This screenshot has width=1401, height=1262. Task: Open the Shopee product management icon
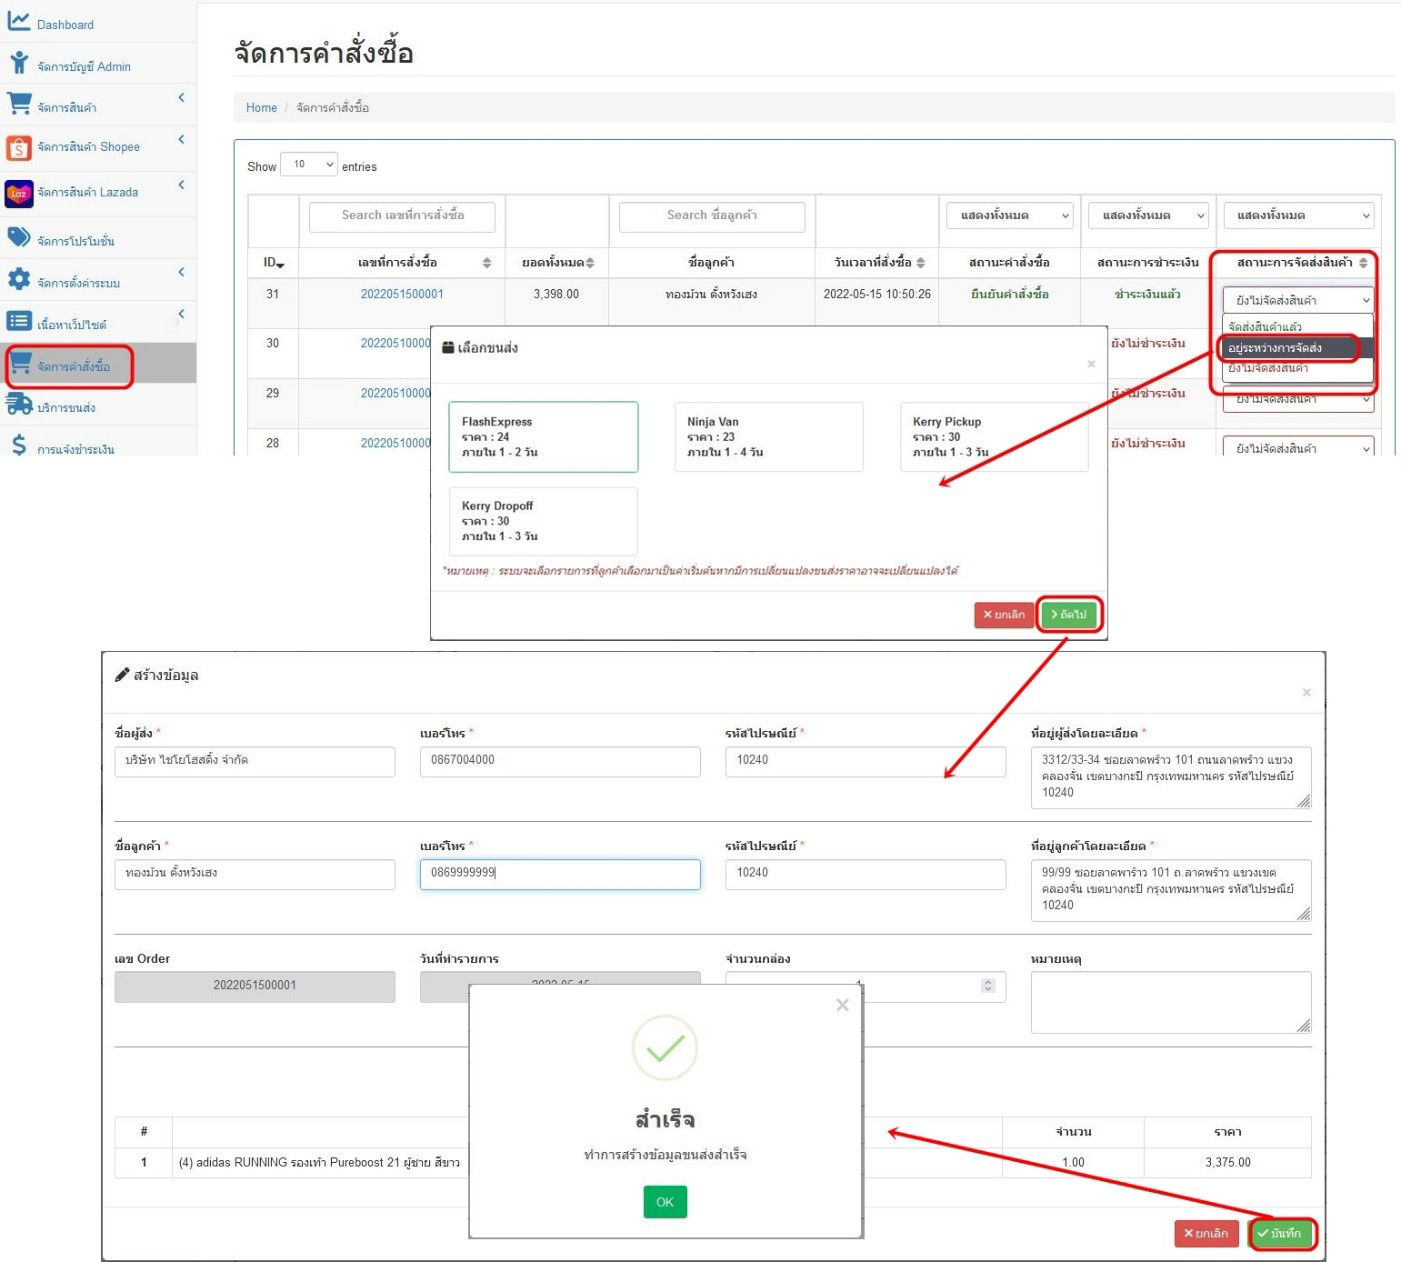pos(18,148)
